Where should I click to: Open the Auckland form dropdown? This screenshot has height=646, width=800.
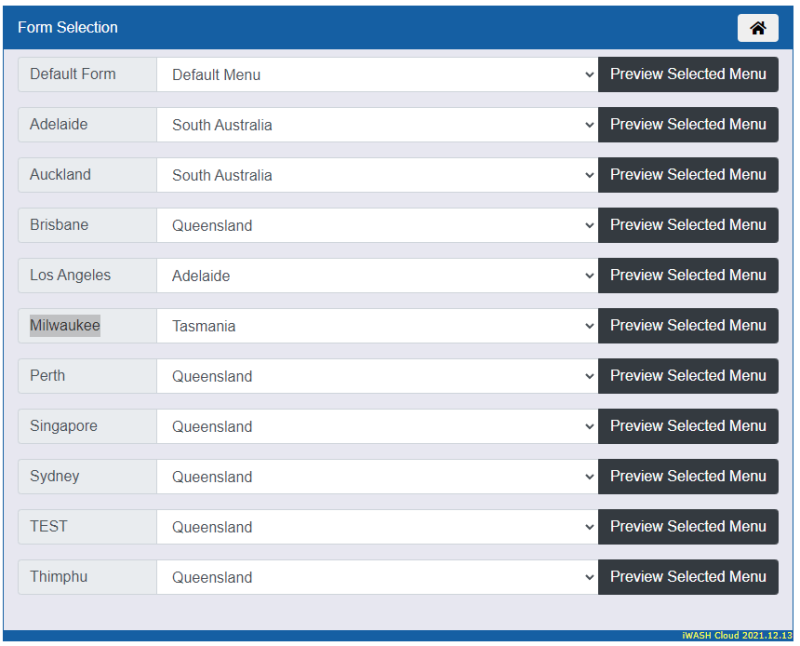pos(377,175)
